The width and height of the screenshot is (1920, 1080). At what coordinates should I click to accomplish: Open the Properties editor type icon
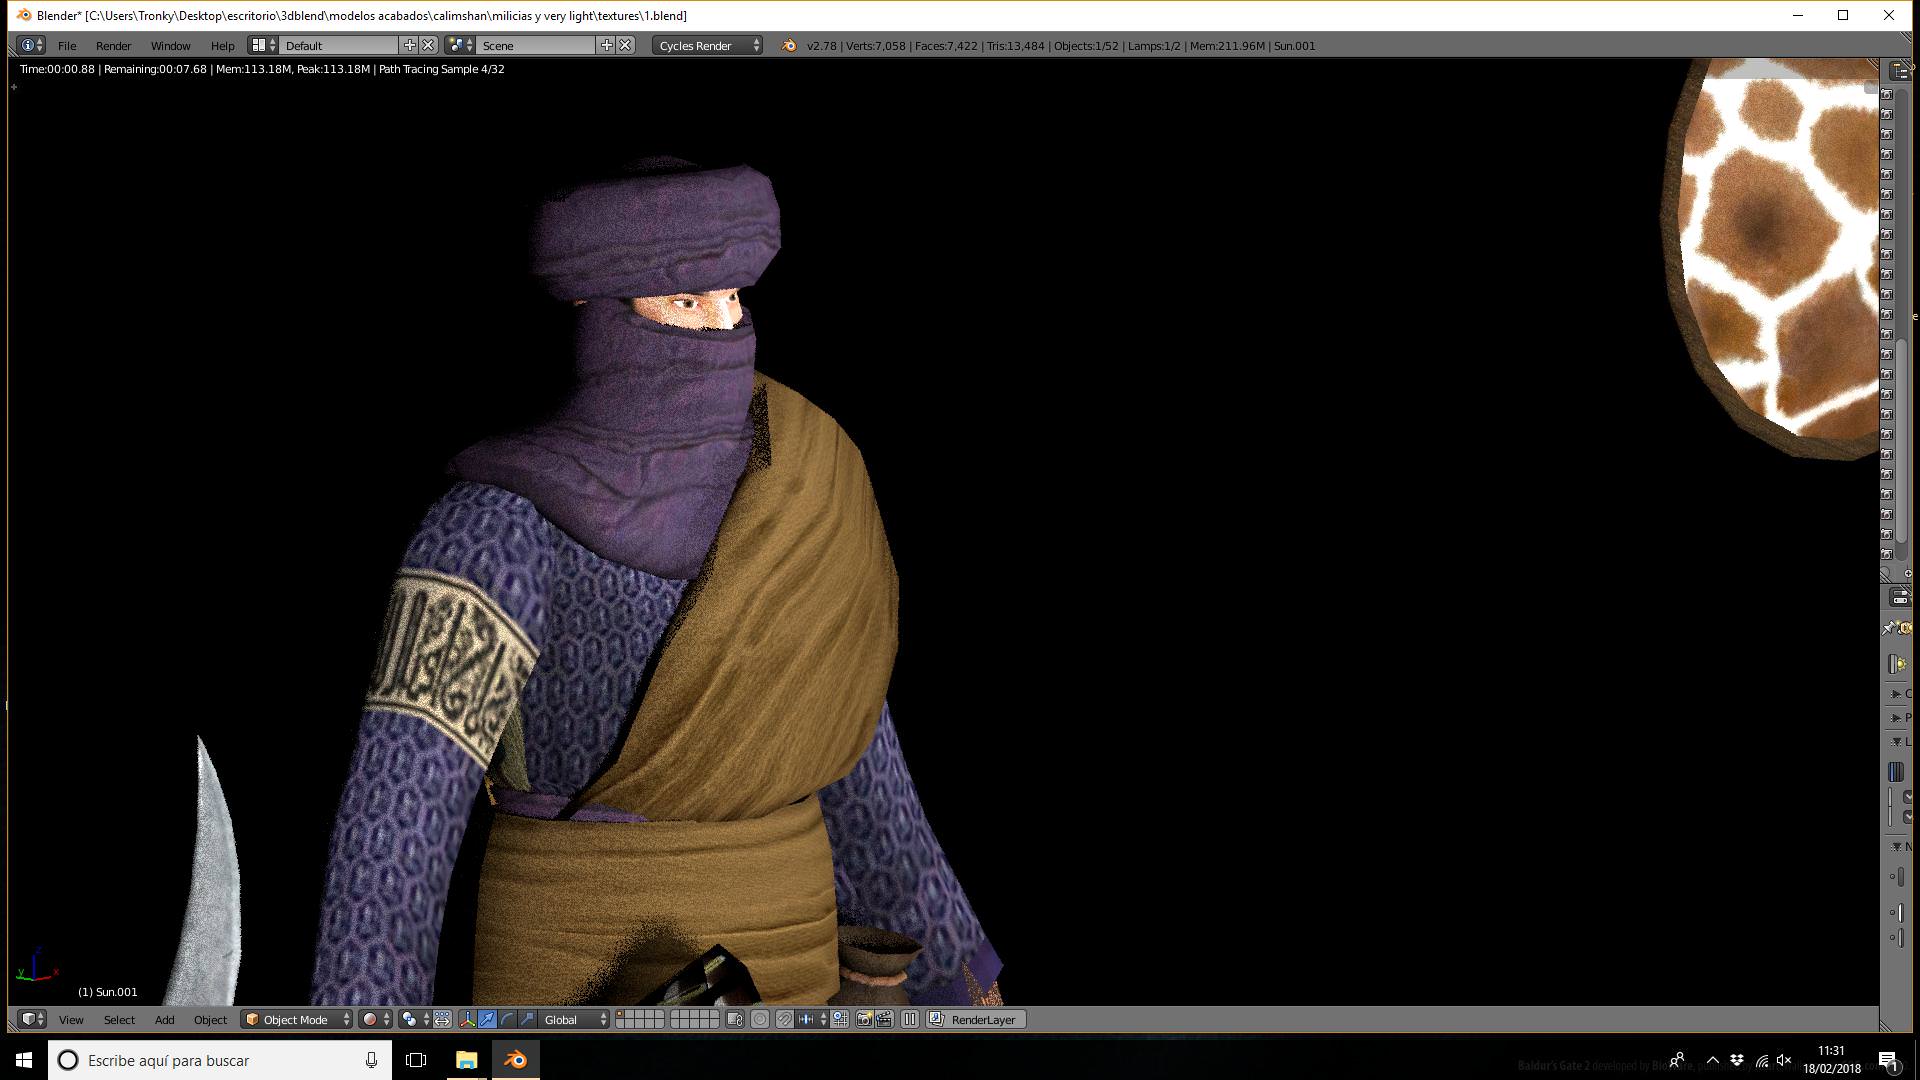1900,597
